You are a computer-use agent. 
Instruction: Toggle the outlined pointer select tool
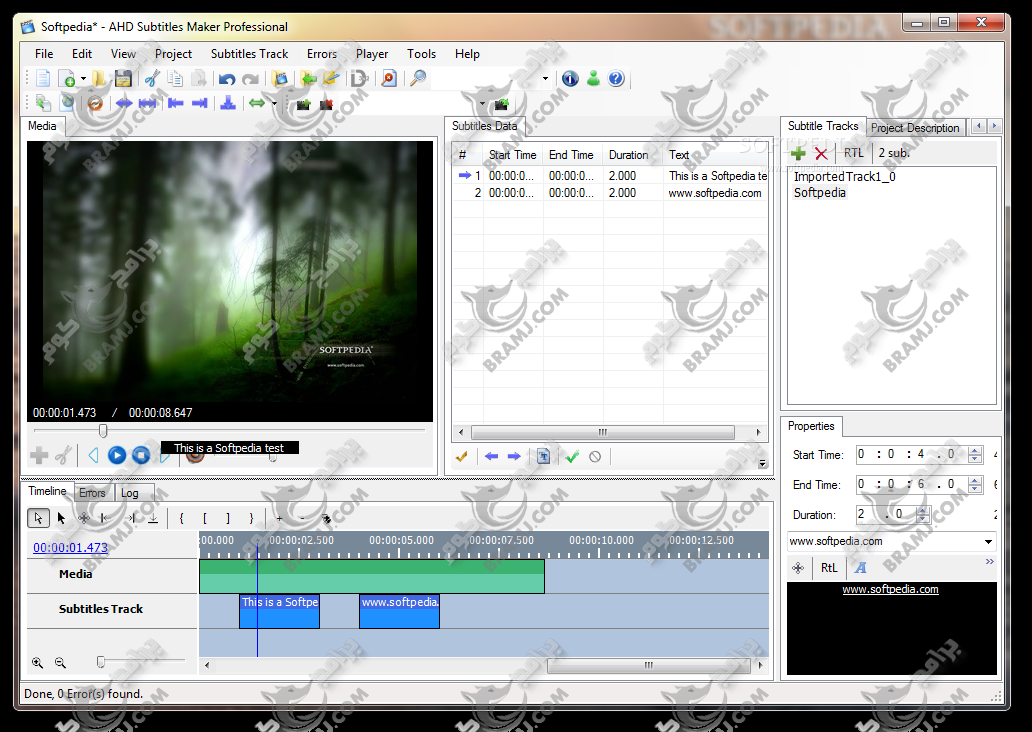[38, 518]
